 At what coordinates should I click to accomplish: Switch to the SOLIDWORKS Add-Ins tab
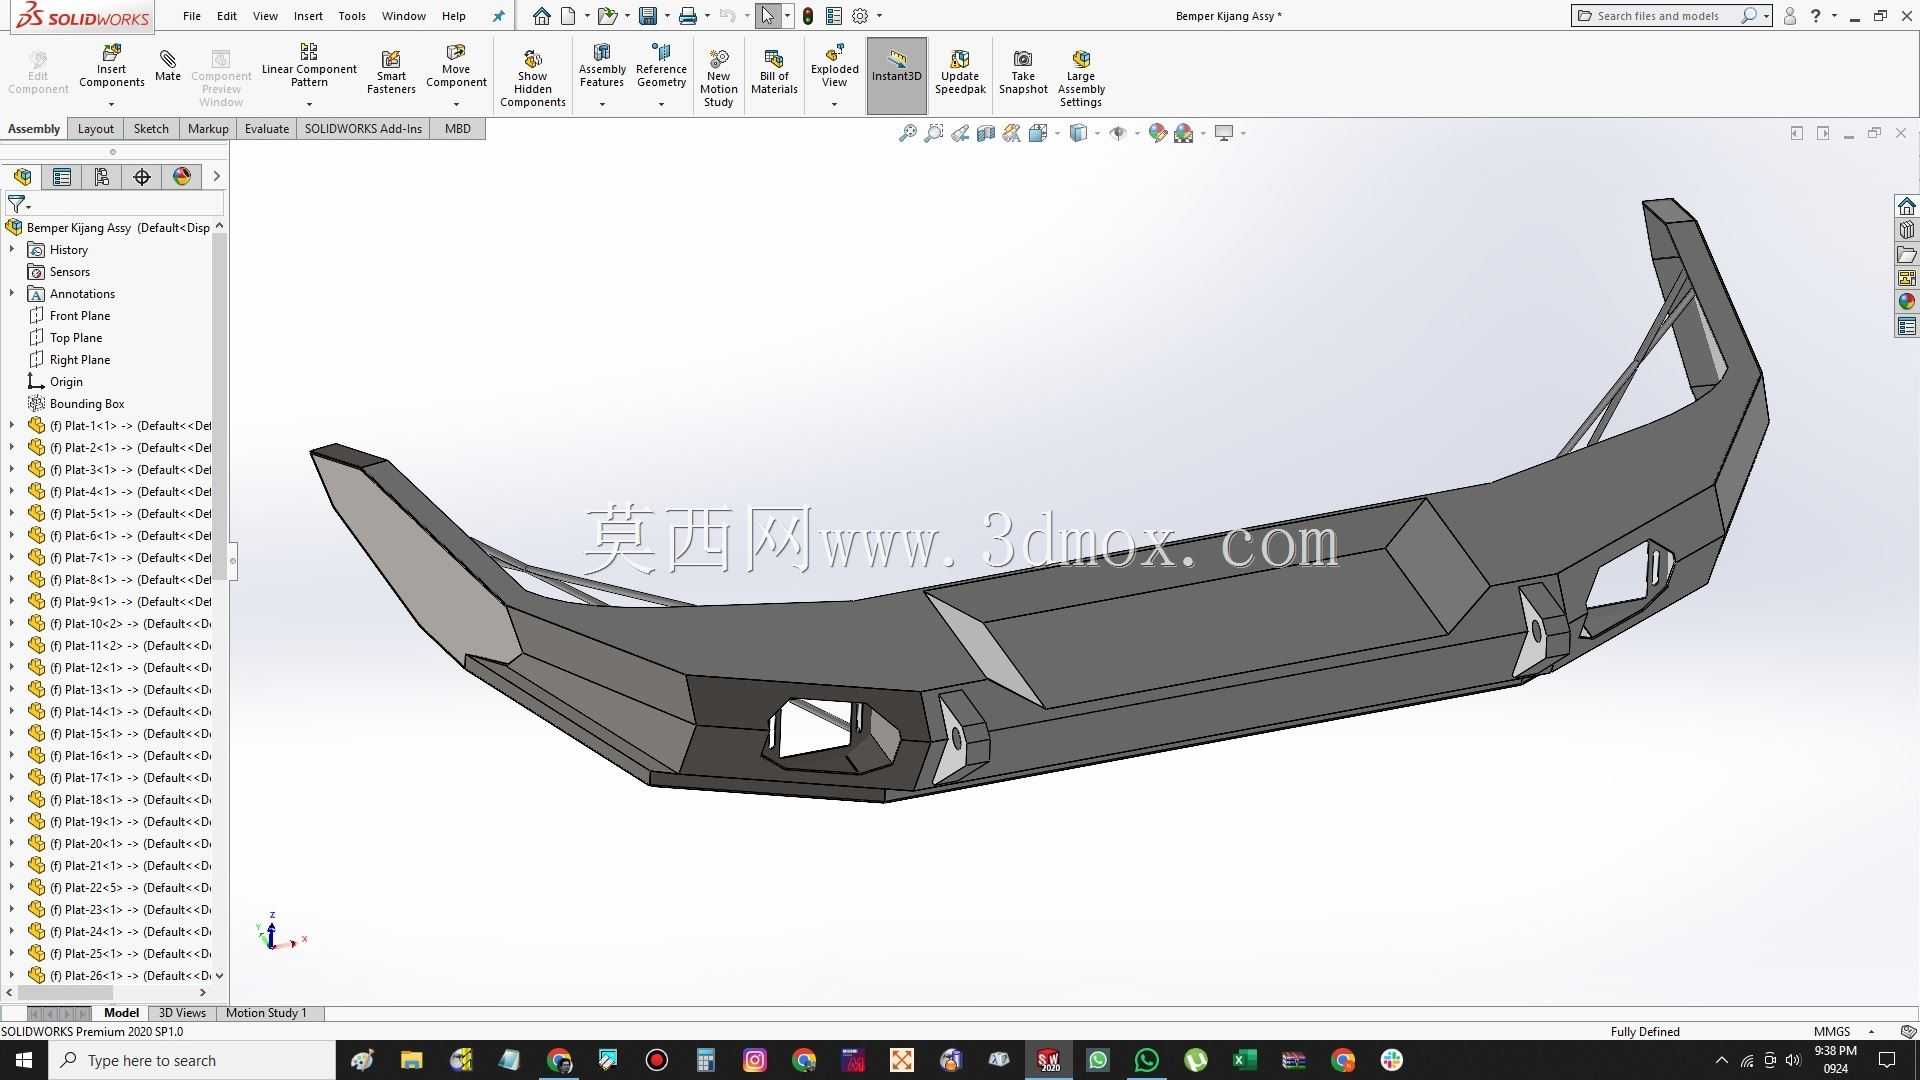coord(363,129)
